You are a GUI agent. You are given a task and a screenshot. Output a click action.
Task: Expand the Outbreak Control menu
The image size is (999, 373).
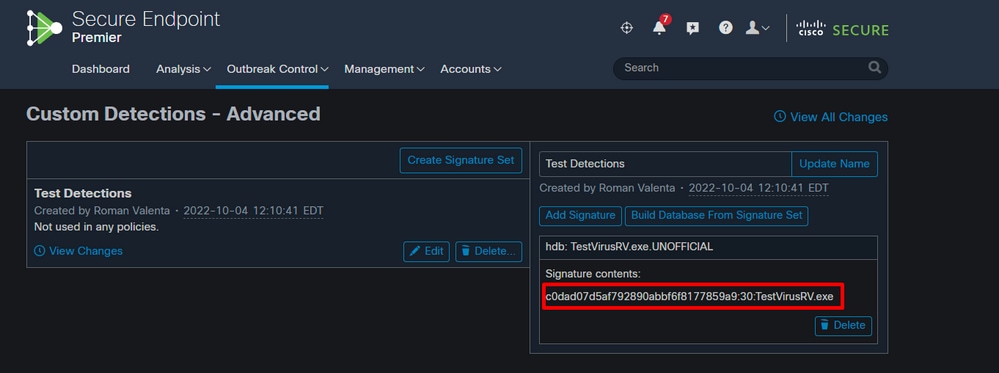point(278,69)
